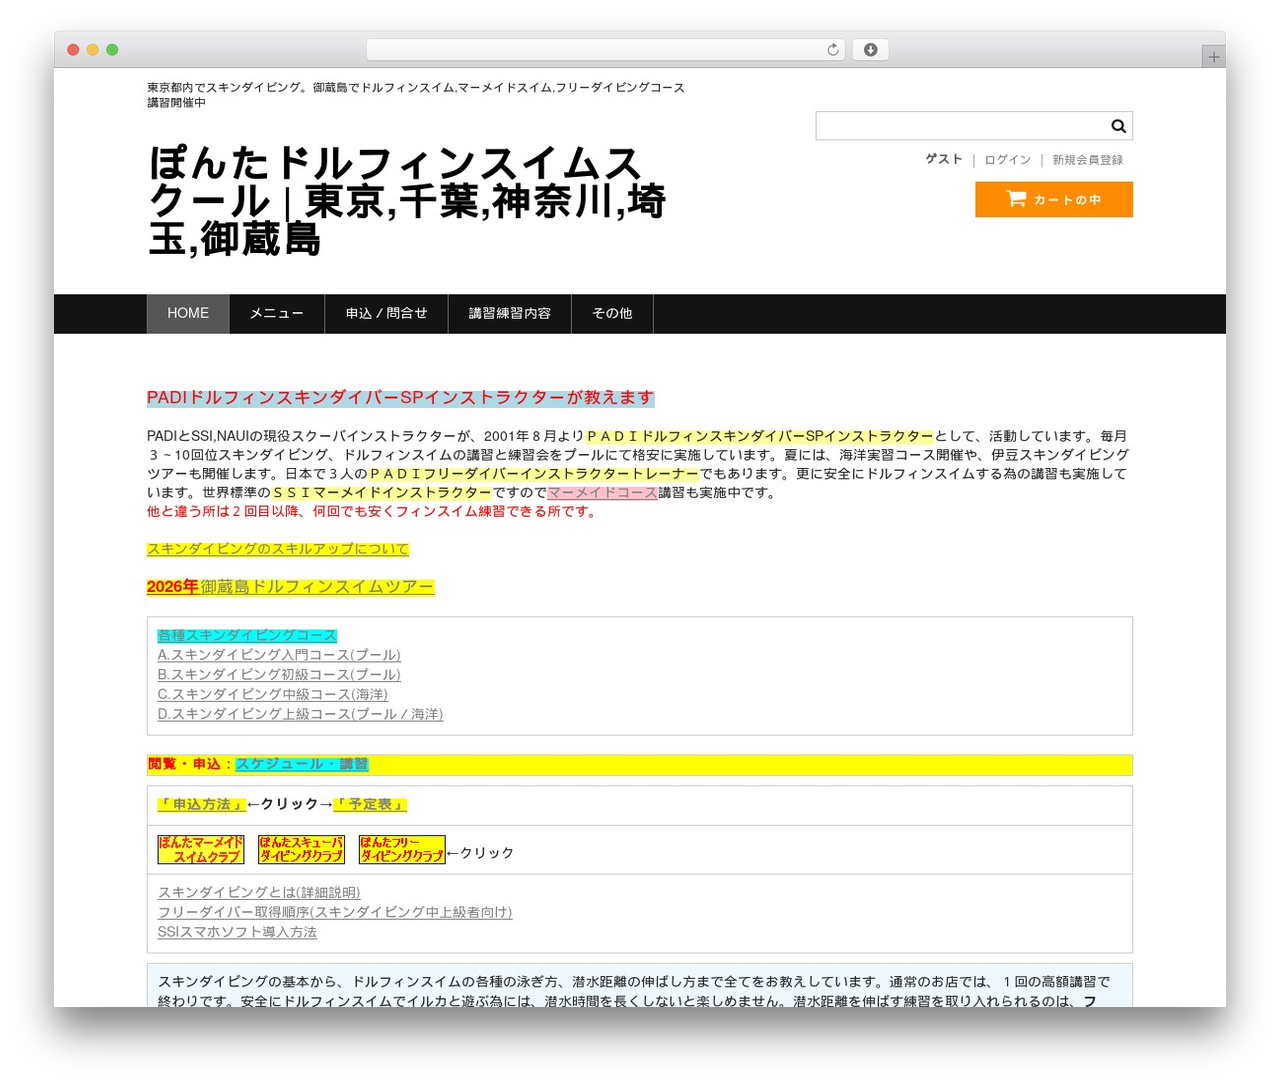Open the 講習練習内容 navigation item
The width and height of the screenshot is (1280, 1084).
click(510, 314)
